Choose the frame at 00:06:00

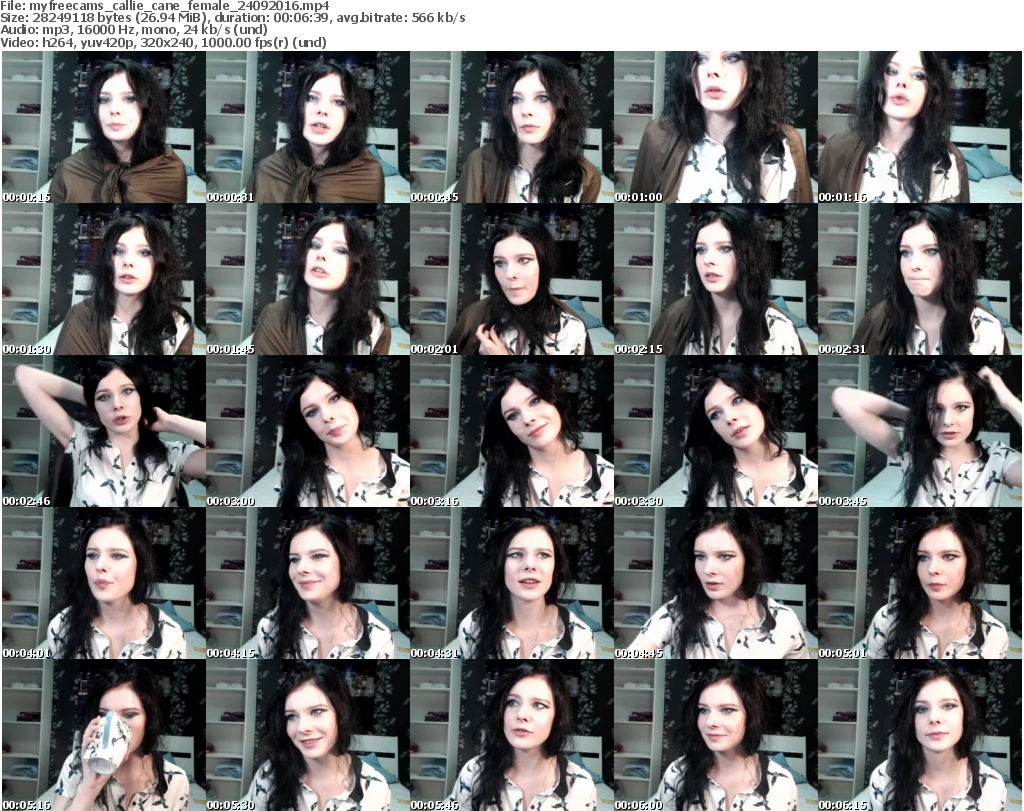point(715,735)
